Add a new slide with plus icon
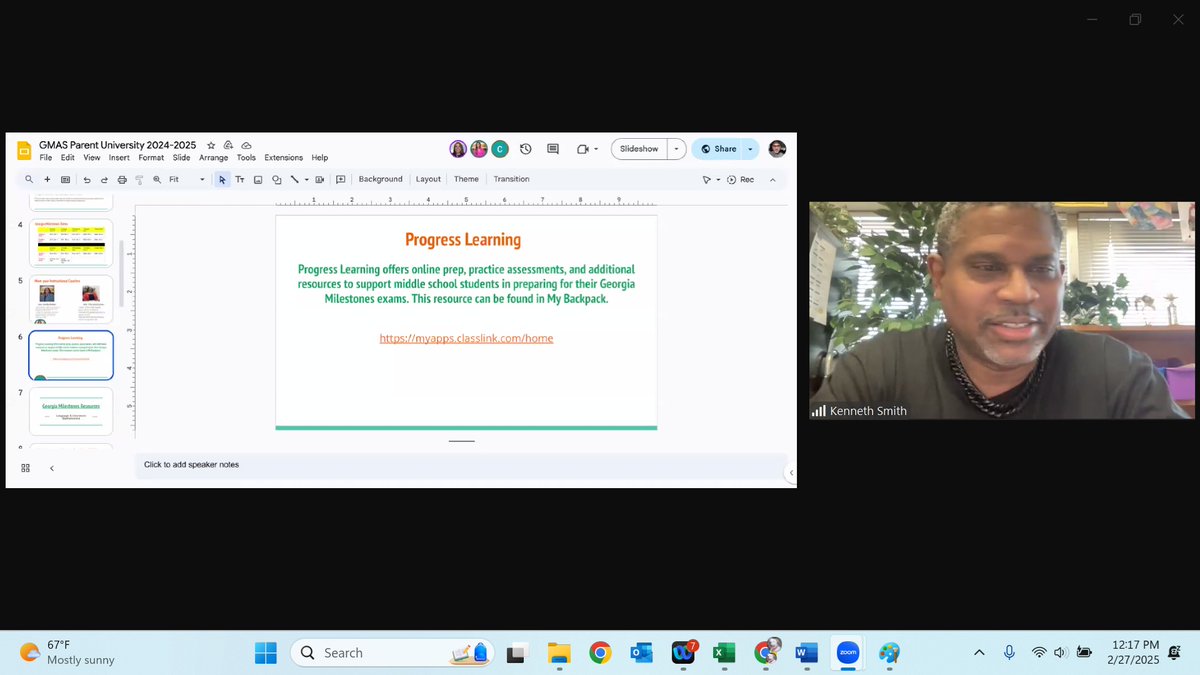 (x=46, y=179)
